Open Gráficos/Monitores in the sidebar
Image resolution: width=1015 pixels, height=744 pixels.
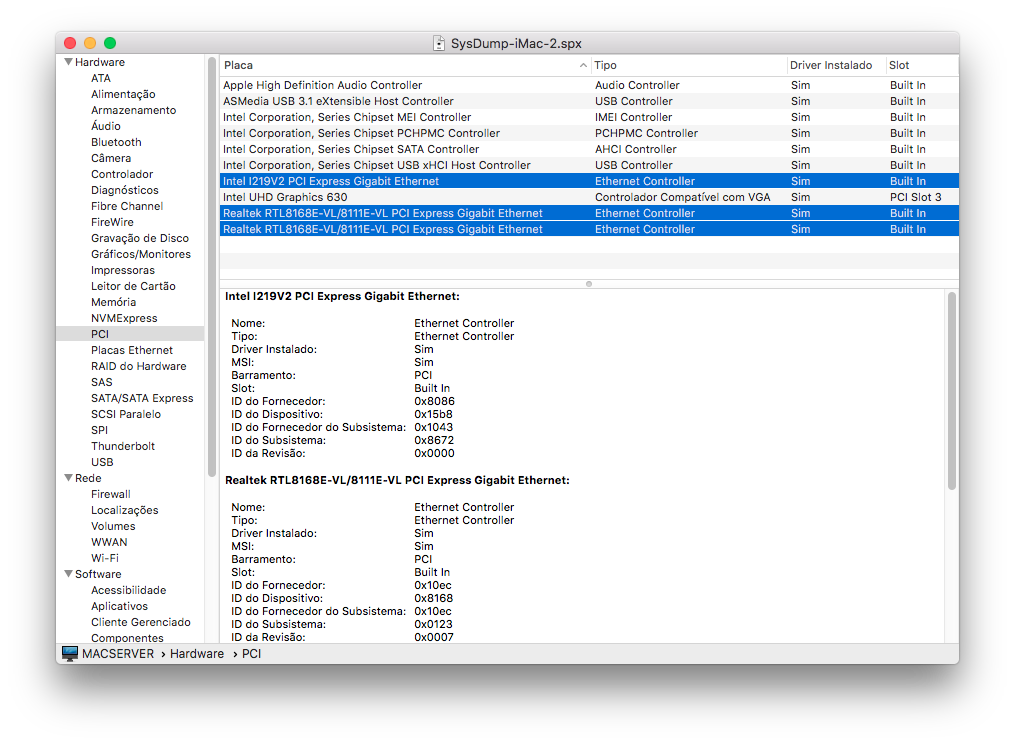[x=140, y=254]
